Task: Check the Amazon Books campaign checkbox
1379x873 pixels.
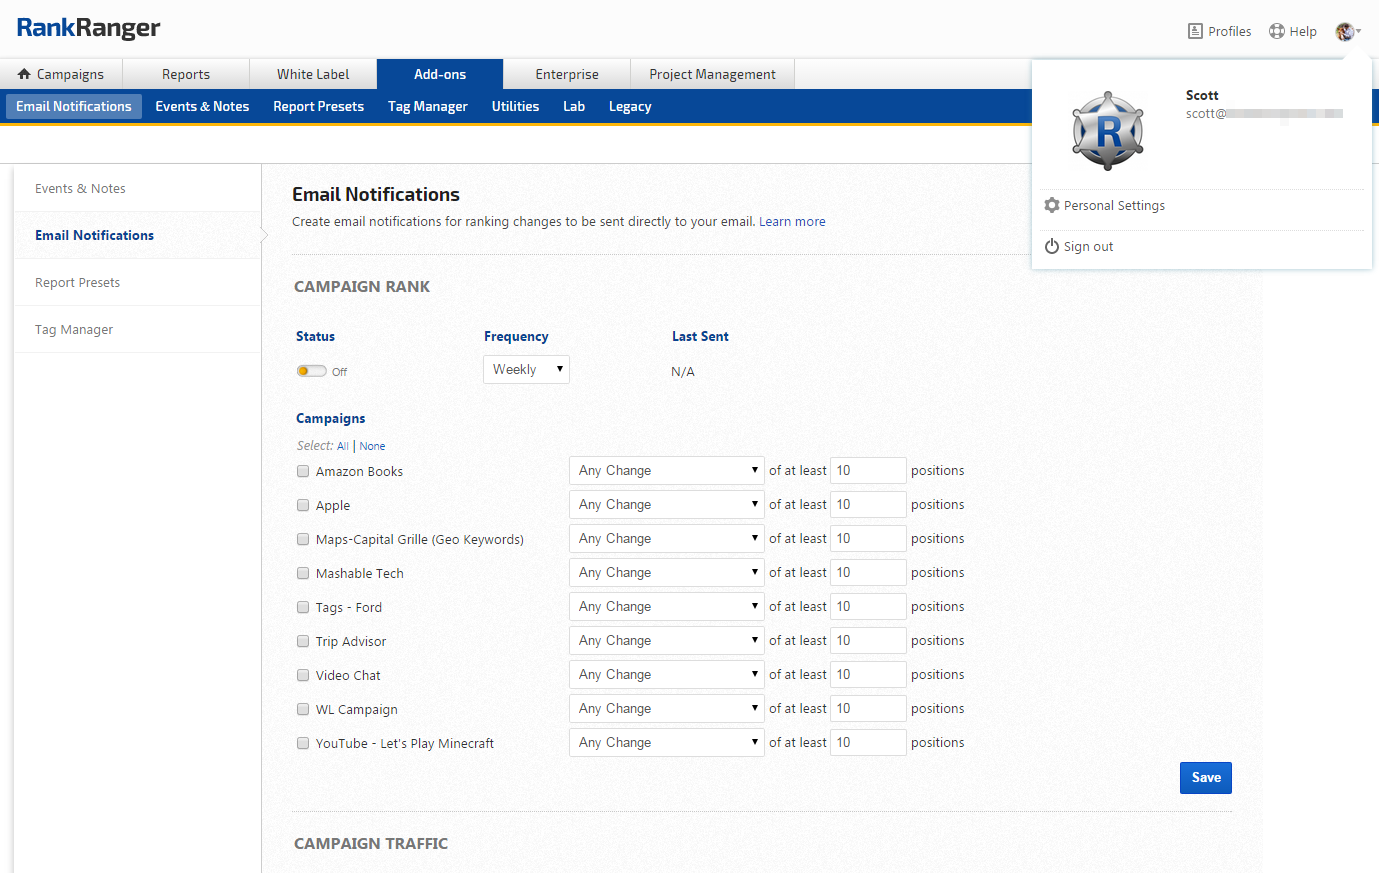Action: pyautogui.click(x=303, y=471)
